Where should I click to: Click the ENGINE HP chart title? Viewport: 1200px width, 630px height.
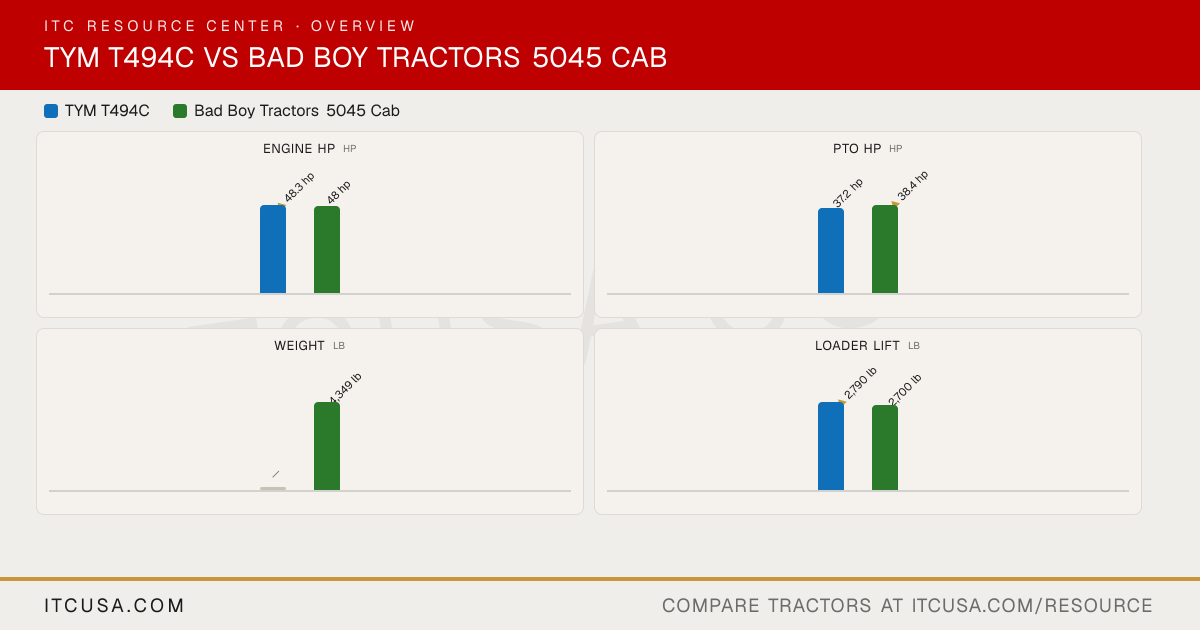coord(299,149)
